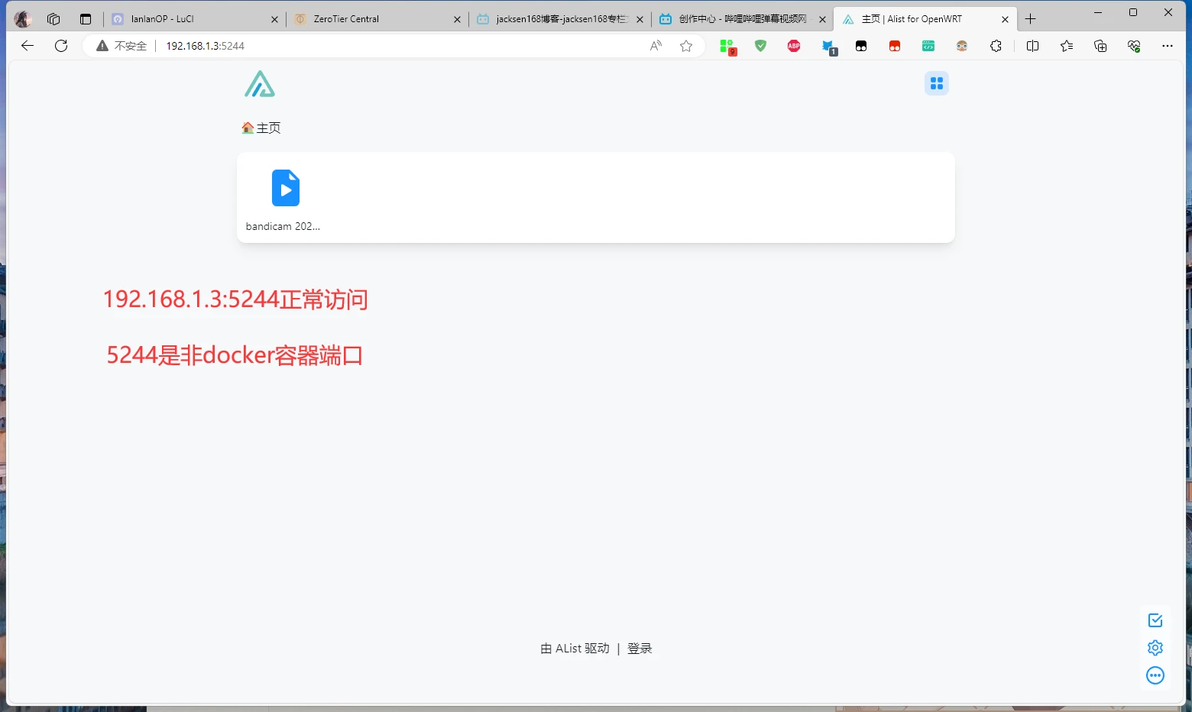Toggle the checkbox selection icon at bottom right

click(1155, 620)
